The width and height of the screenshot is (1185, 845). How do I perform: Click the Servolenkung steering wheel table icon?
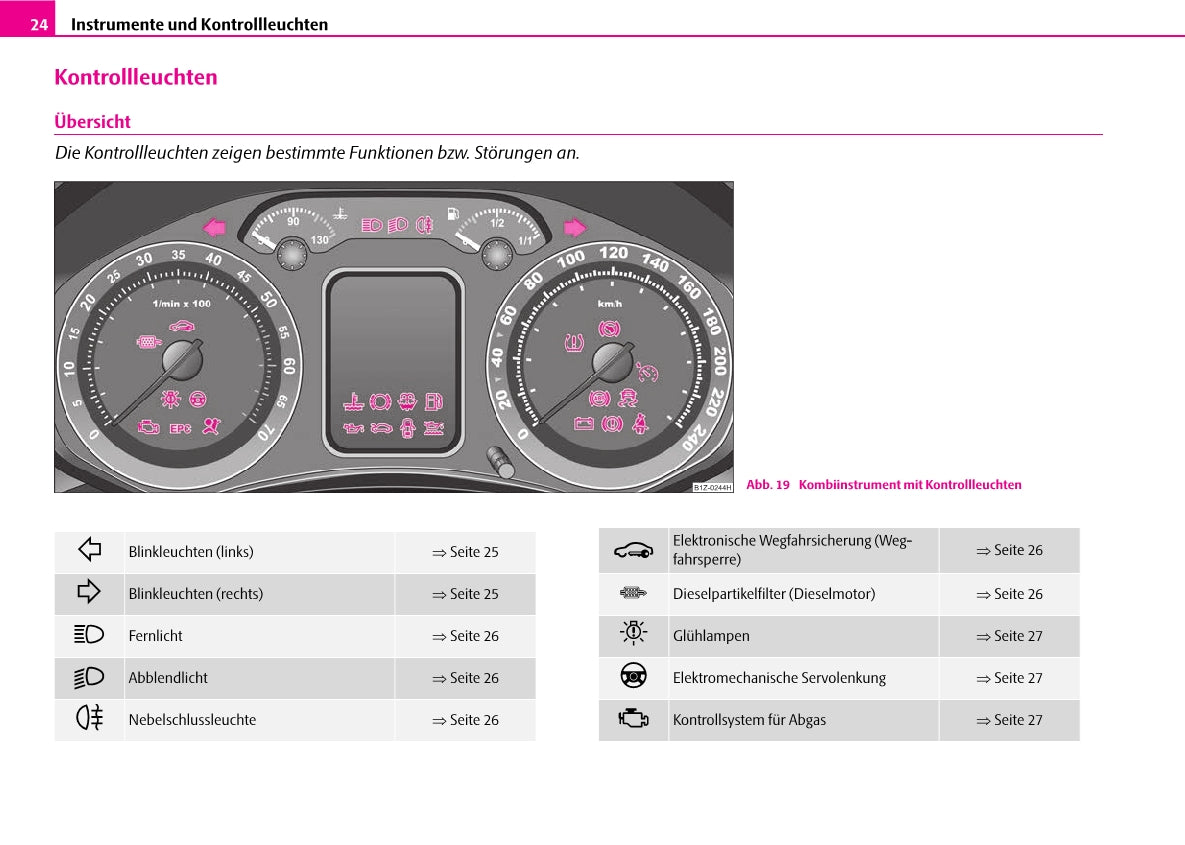pyautogui.click(x=633, y=677)
